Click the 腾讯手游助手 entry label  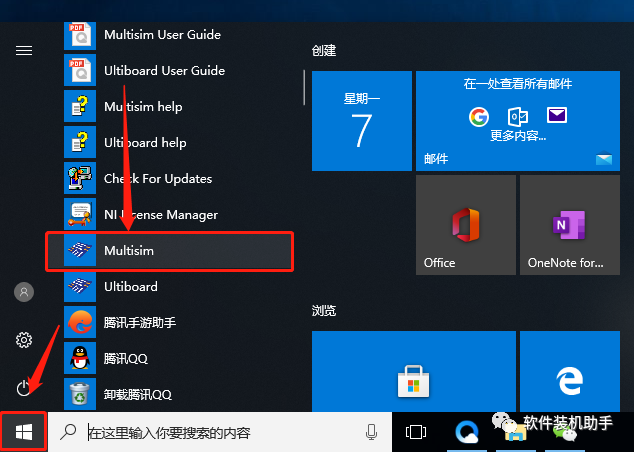coord(139,323)
